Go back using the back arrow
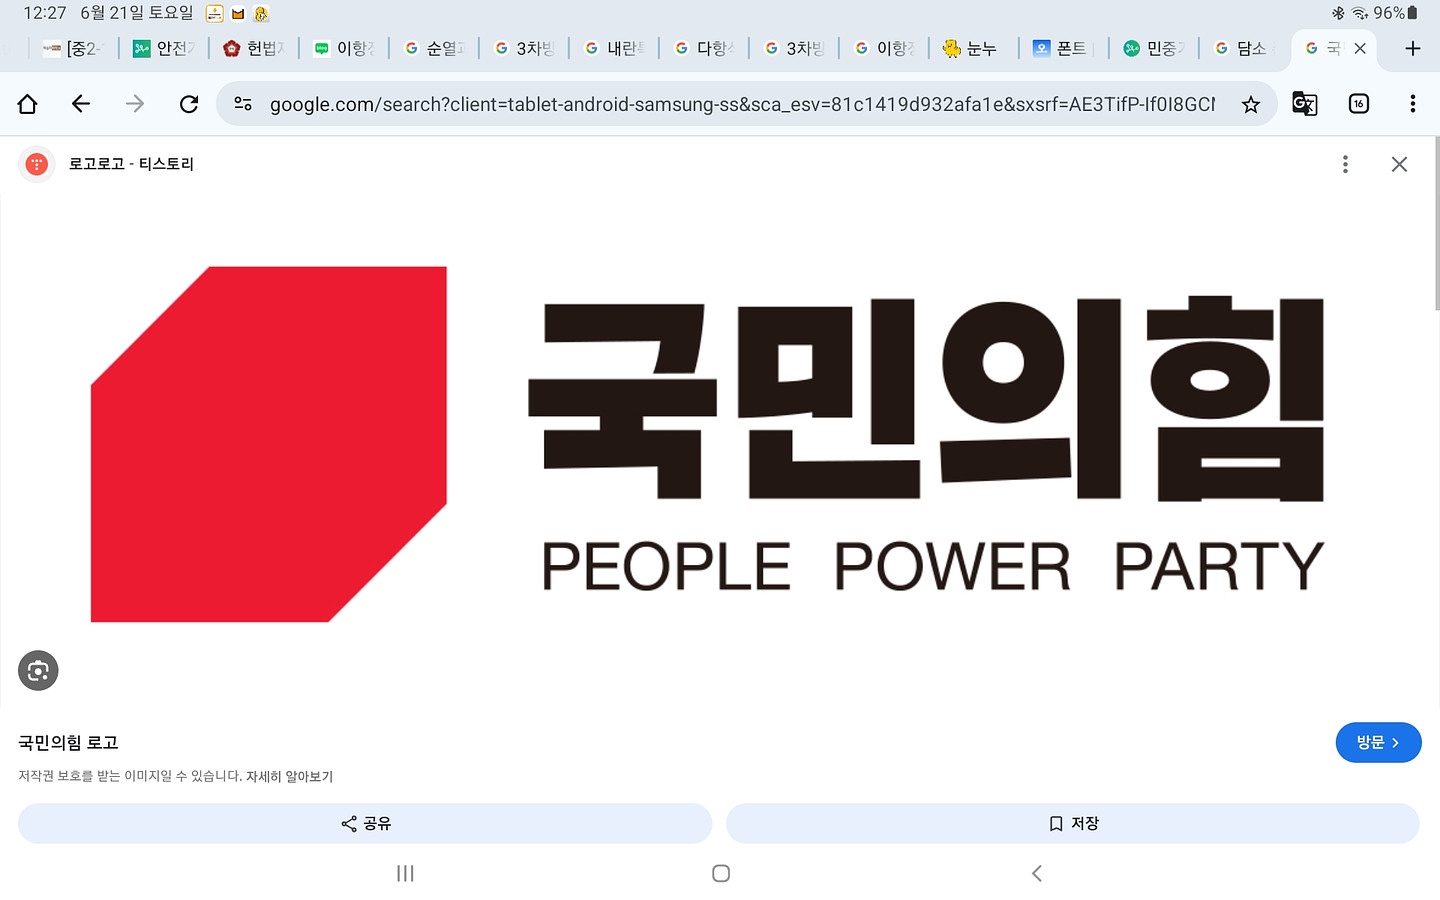Viewport: 1440px width, 900px height. 81,104
